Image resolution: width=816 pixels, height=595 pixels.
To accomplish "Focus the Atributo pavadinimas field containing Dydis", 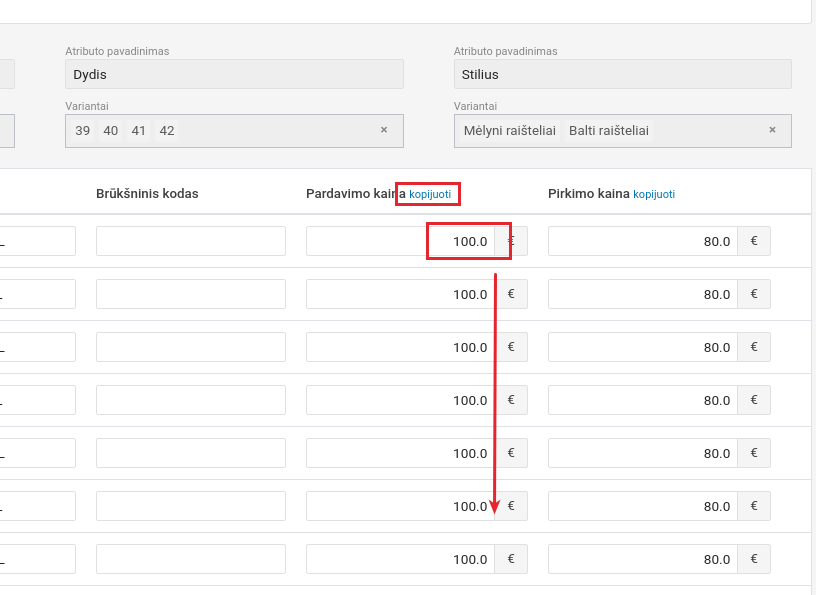I will (234, 74).
